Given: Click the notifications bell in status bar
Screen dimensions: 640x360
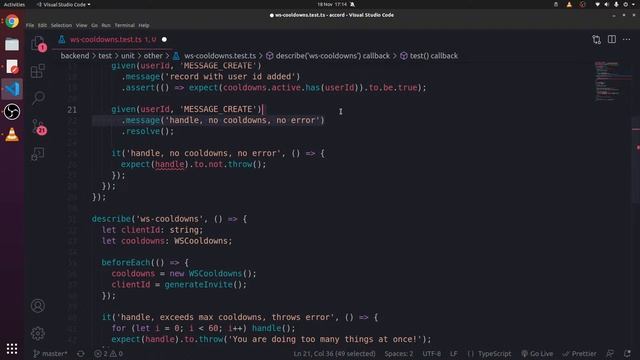Looking at the screenshot, I should click(x=627, y=353).
